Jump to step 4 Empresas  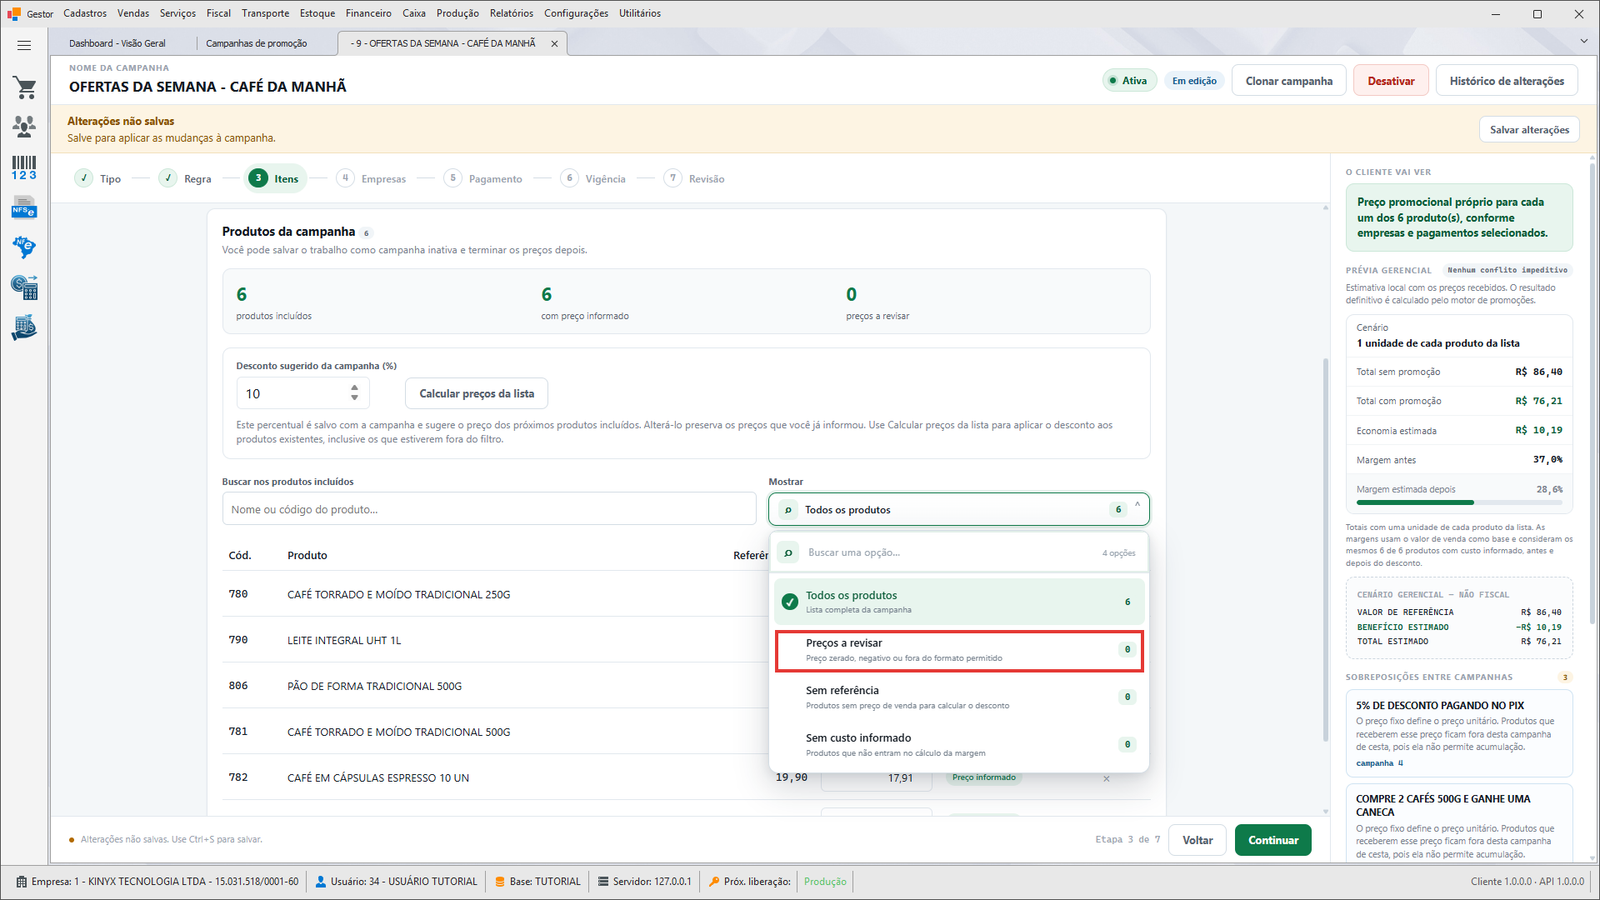click(x=371, y=179)
